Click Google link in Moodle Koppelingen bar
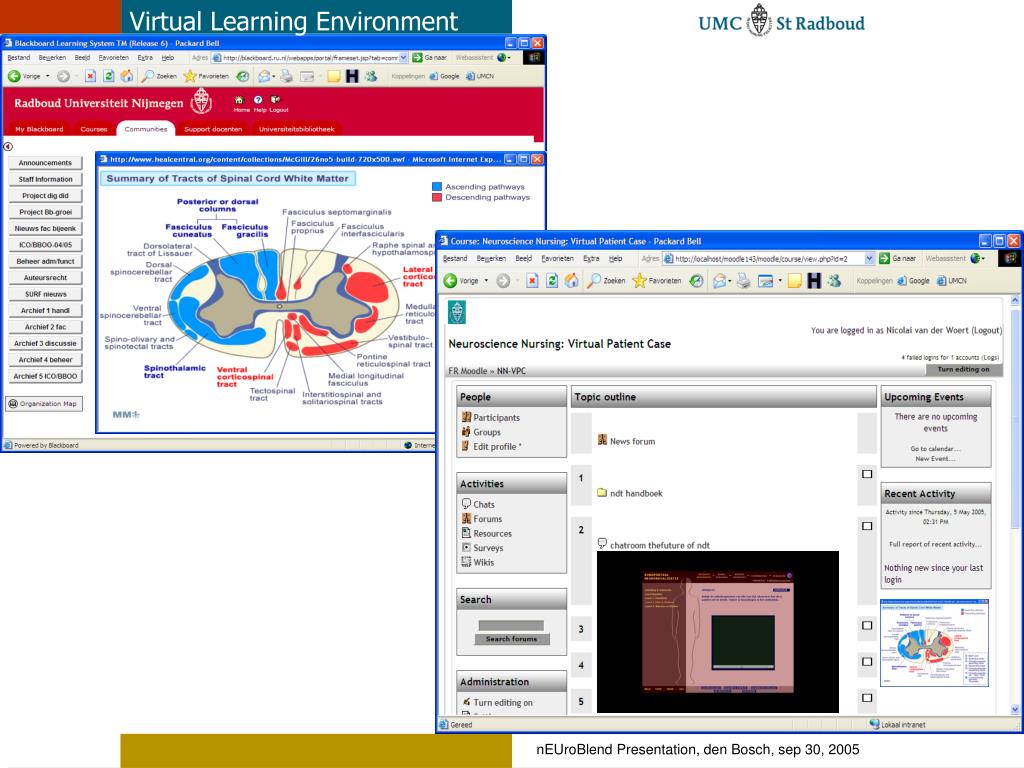1024x768 pixels. coord(913,281)
